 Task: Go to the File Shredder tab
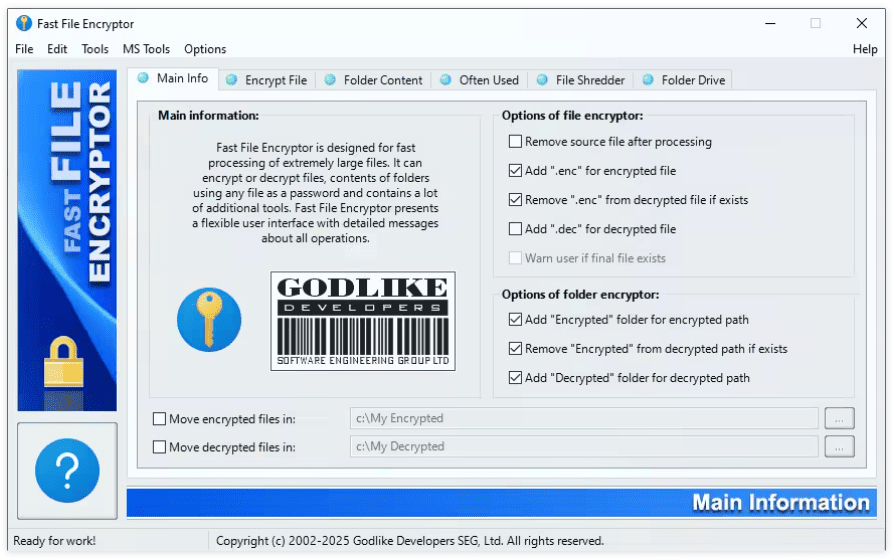(582, 80)
